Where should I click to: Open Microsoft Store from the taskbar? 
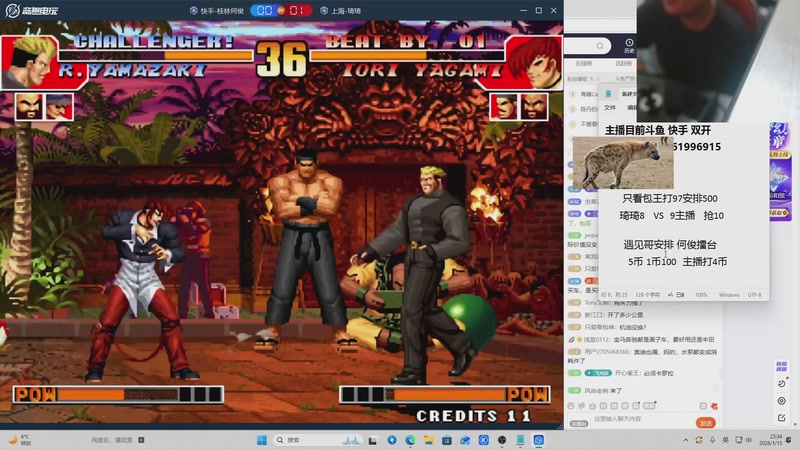[x=447, y=440]
